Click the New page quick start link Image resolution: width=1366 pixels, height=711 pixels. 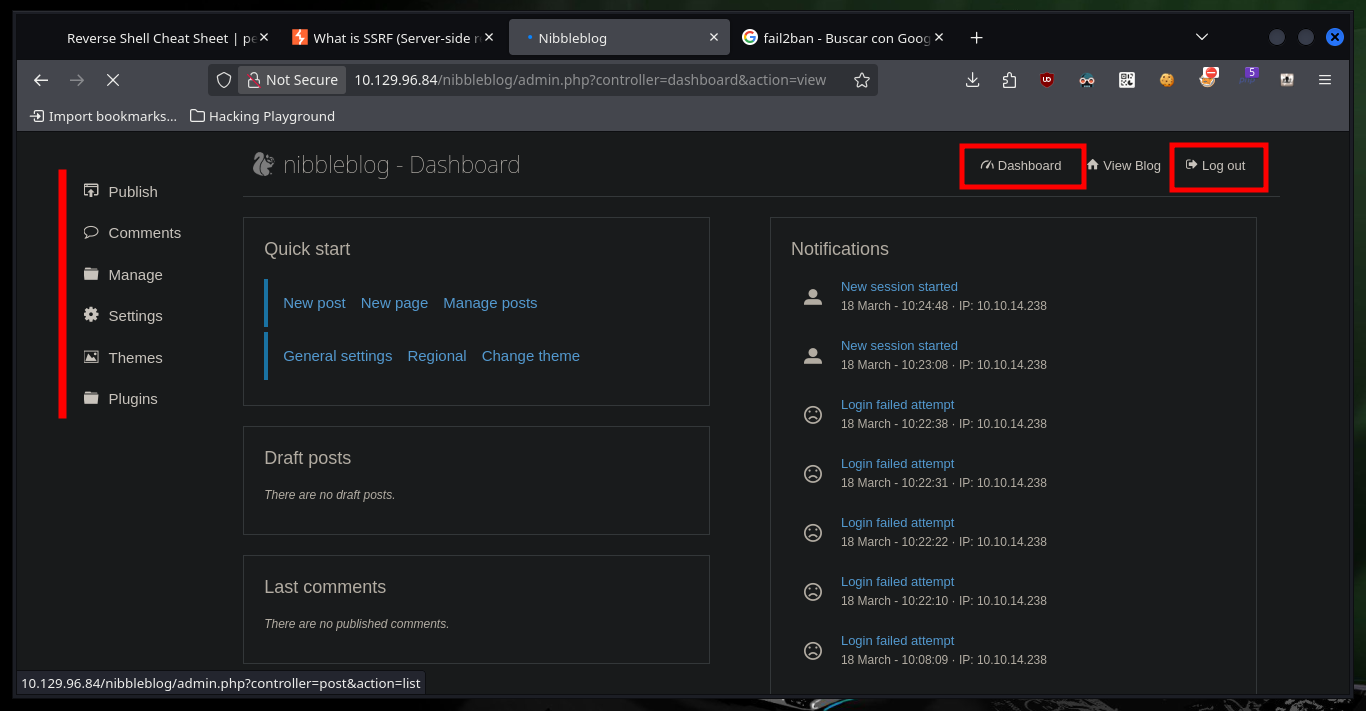pos(394,302)
